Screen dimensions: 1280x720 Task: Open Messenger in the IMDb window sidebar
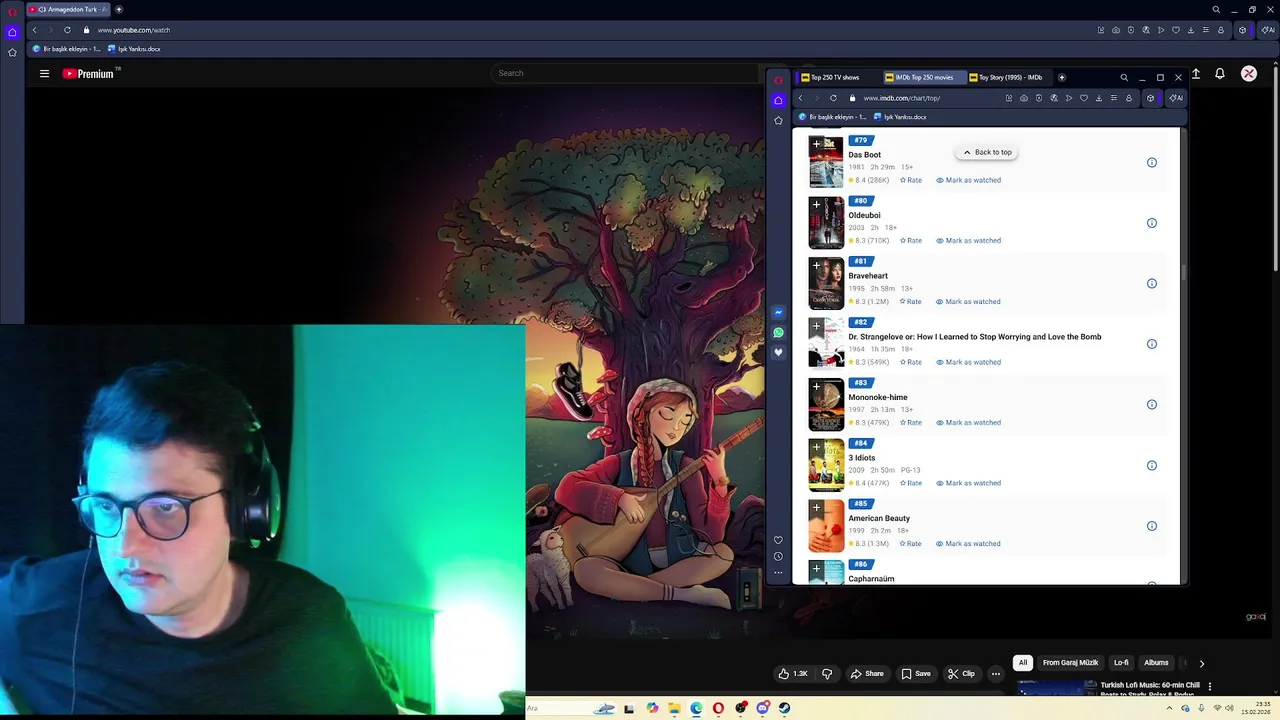pos(778,312)
